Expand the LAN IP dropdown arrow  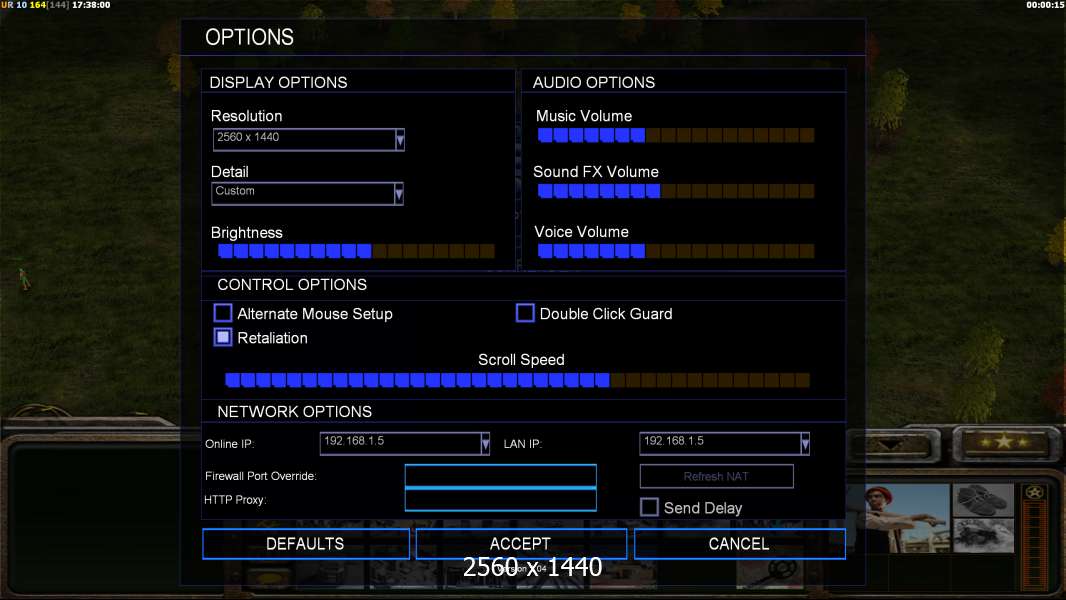click(x=805, y=444)
